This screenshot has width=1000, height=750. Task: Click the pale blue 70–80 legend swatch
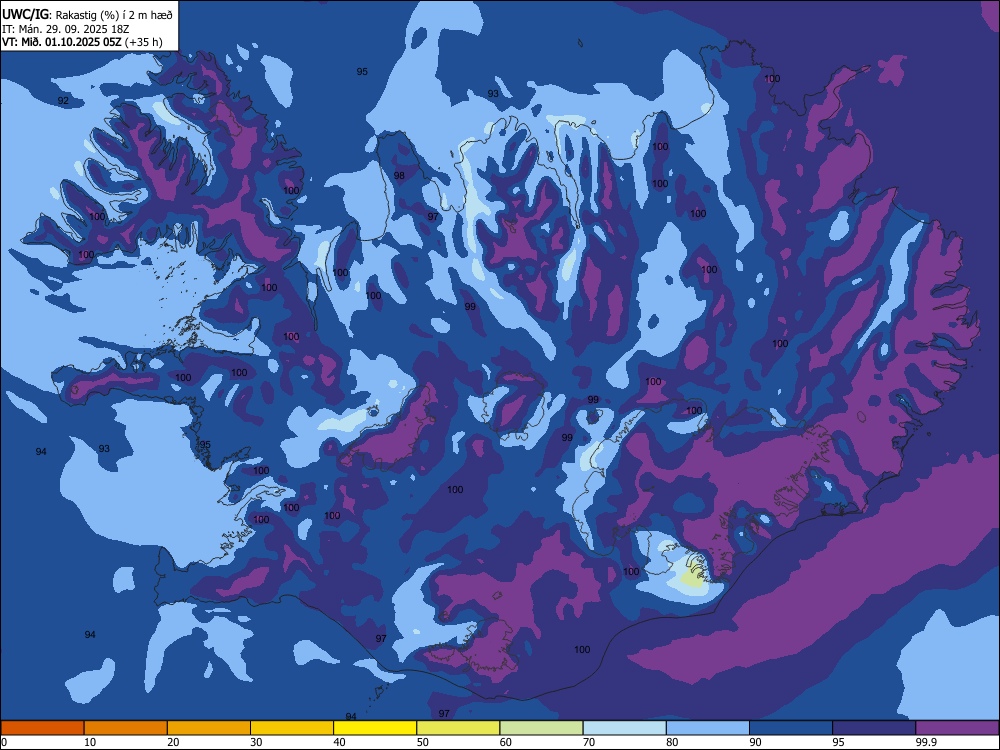(624, 728)
